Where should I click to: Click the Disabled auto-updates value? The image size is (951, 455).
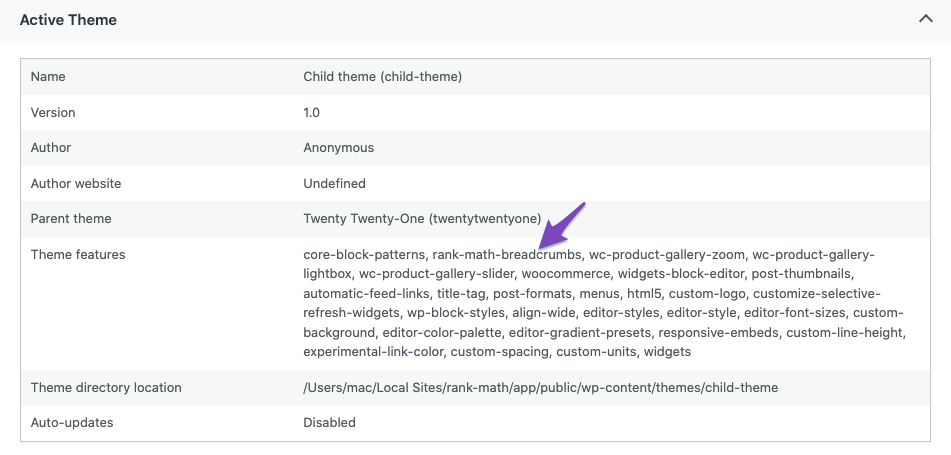(x=329, y=422)
